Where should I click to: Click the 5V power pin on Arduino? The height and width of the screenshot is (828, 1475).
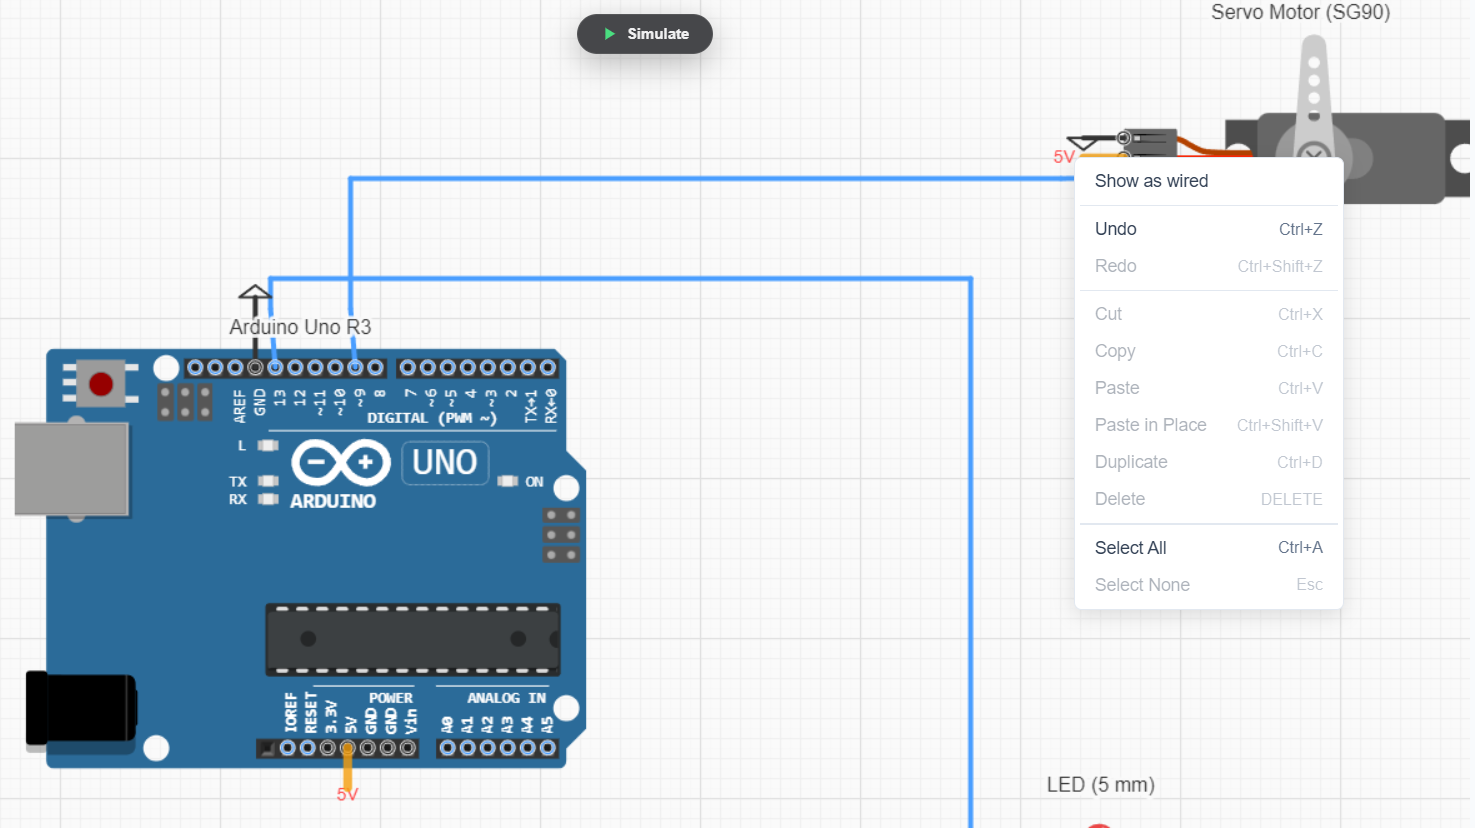tap(348, 748)
